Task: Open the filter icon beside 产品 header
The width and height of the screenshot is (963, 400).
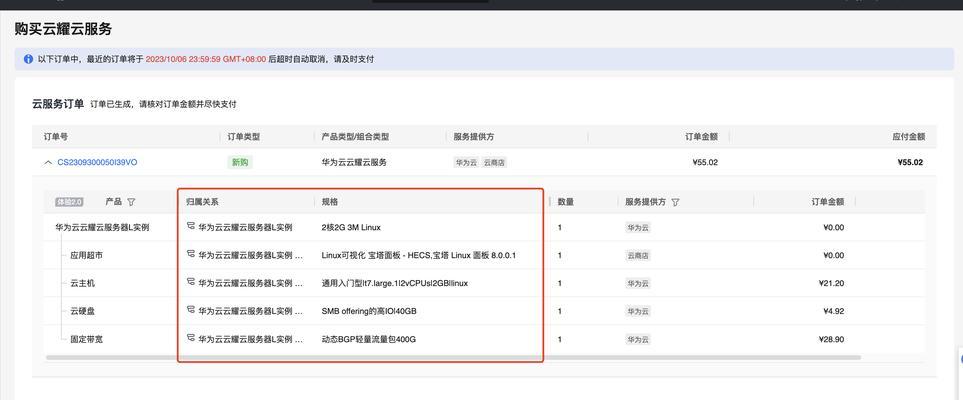Action: tap(131, 202)
